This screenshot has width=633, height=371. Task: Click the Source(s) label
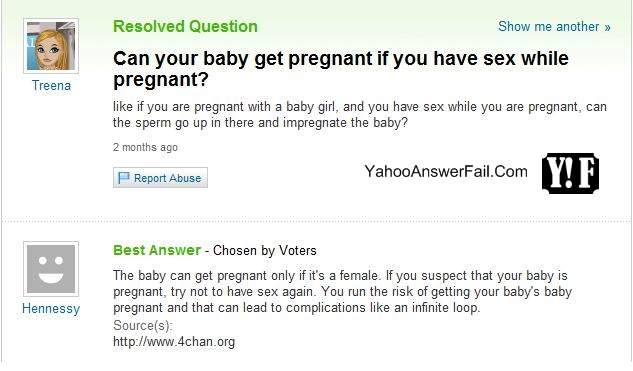[x=143, y=325]
